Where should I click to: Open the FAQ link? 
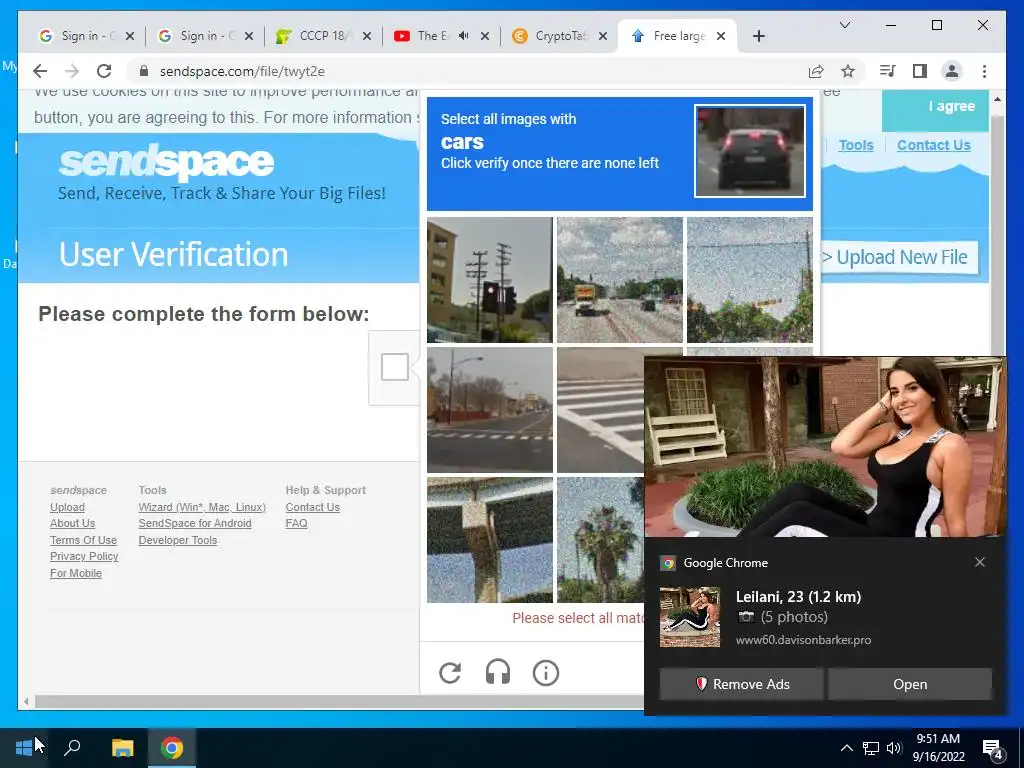tap(296, 523)
